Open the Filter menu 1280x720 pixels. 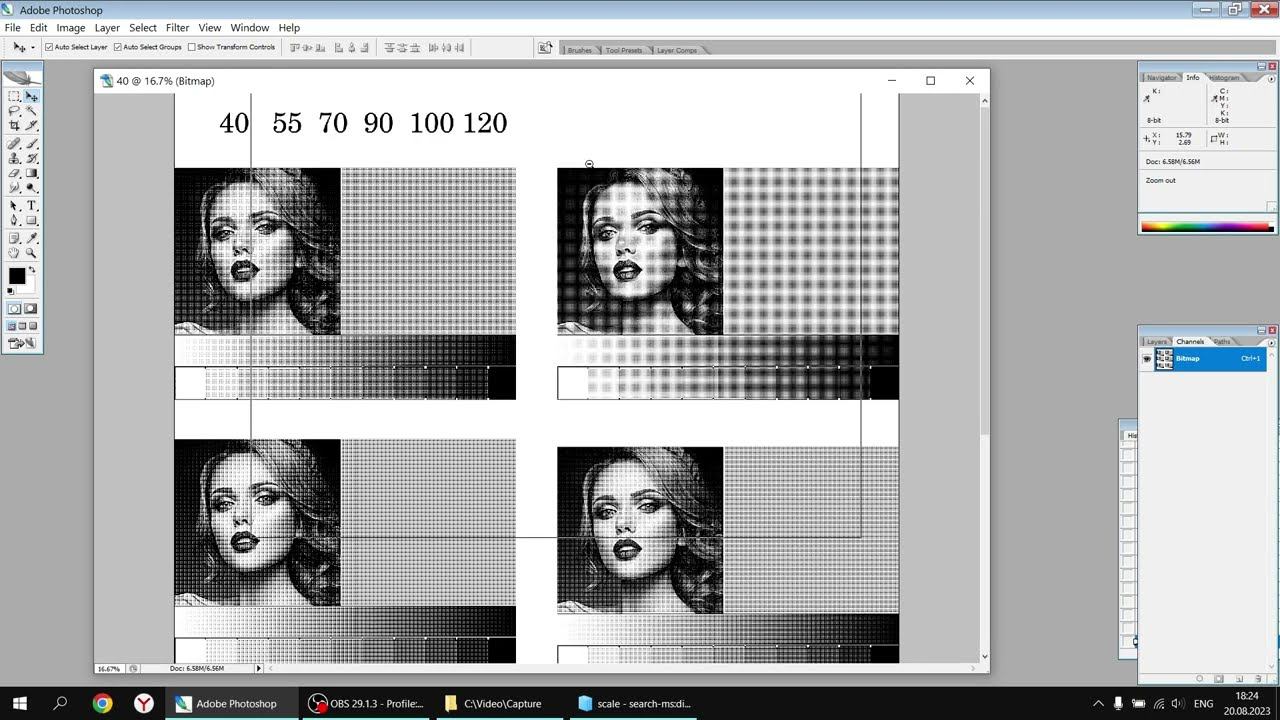click(177, 27)
